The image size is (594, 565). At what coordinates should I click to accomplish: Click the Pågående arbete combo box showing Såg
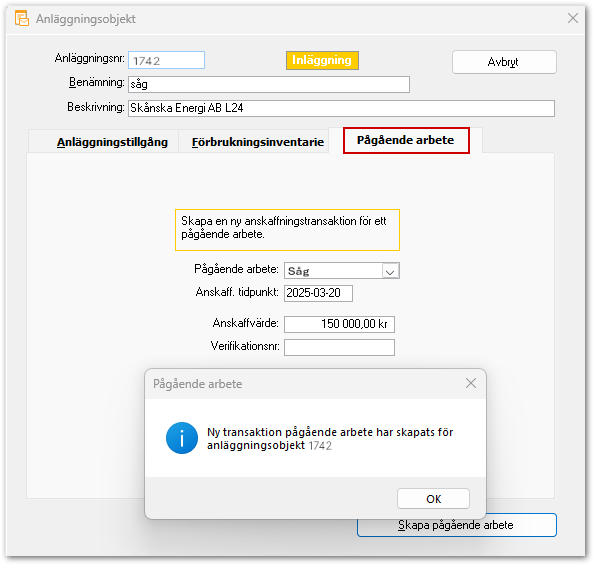click(x=342, y=271)
